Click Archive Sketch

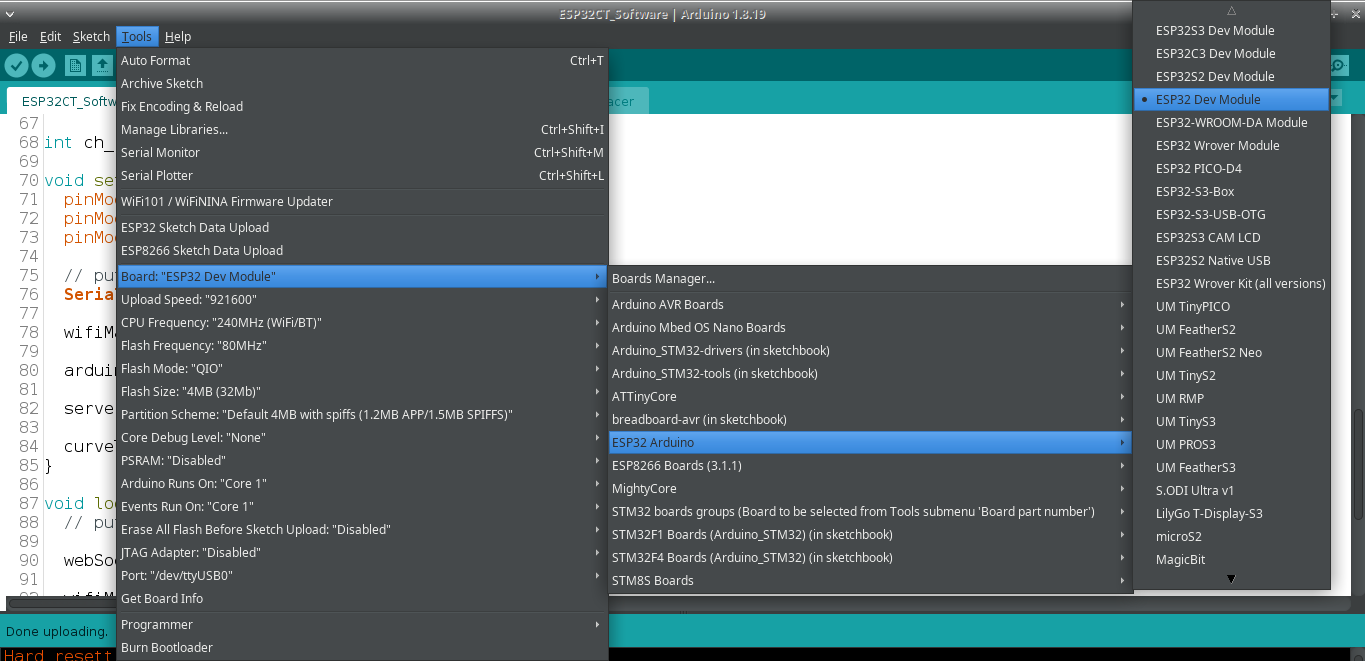(x=362, y=83)
